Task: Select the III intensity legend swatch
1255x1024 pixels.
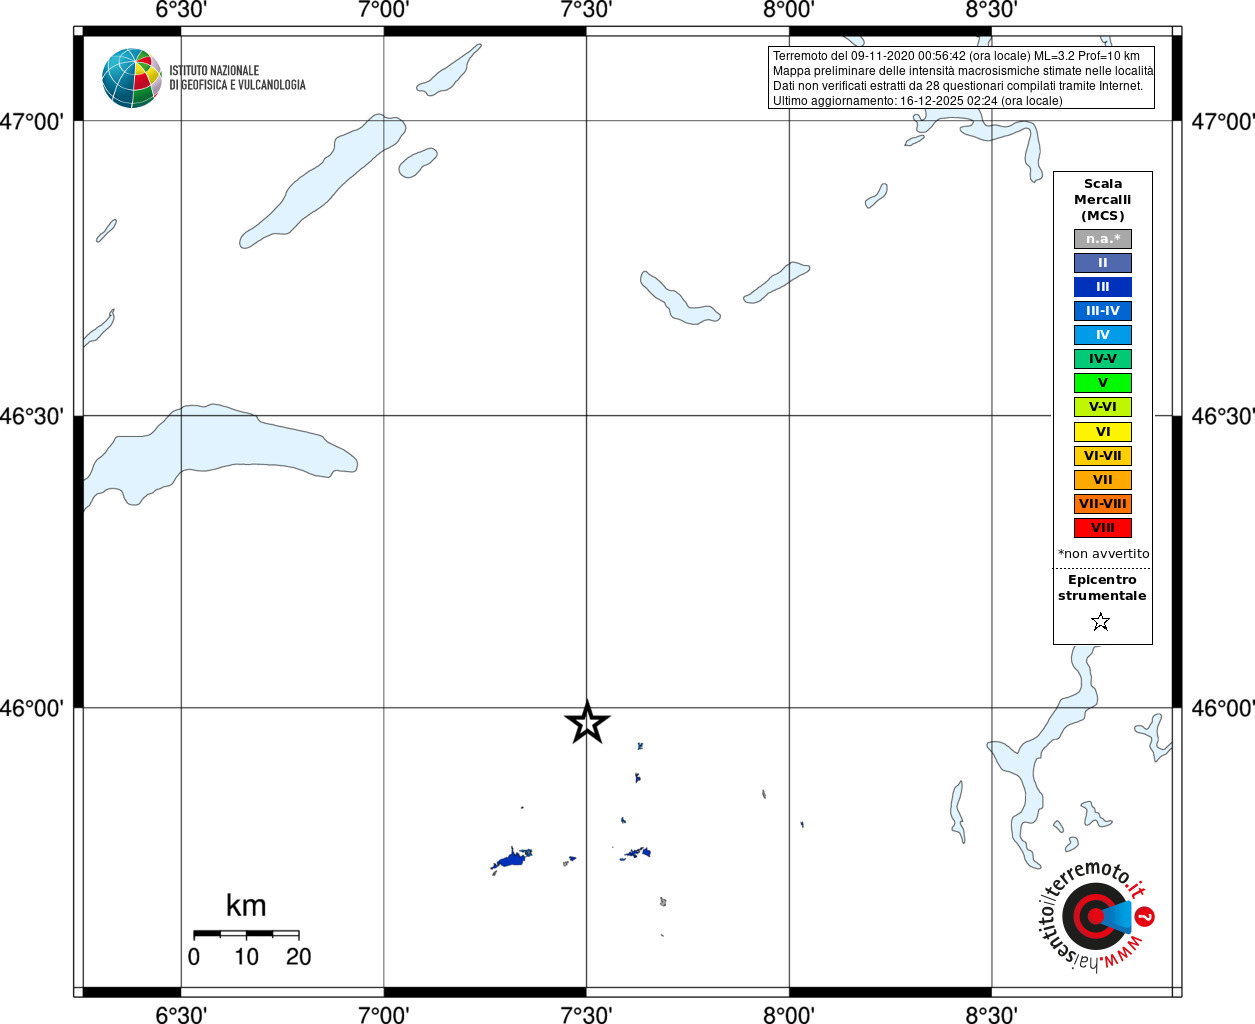Action: pos(1103,287)
